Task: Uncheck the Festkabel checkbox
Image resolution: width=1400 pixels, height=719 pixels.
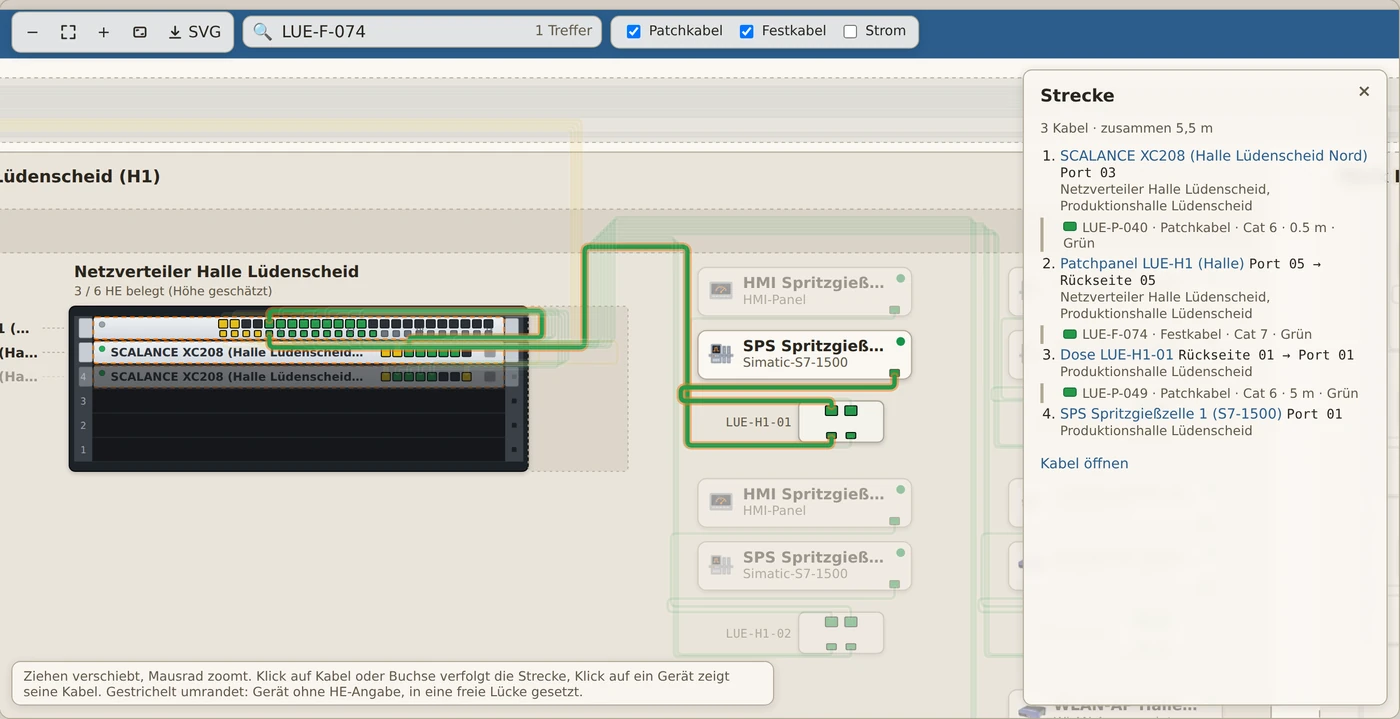Action: 746,32
